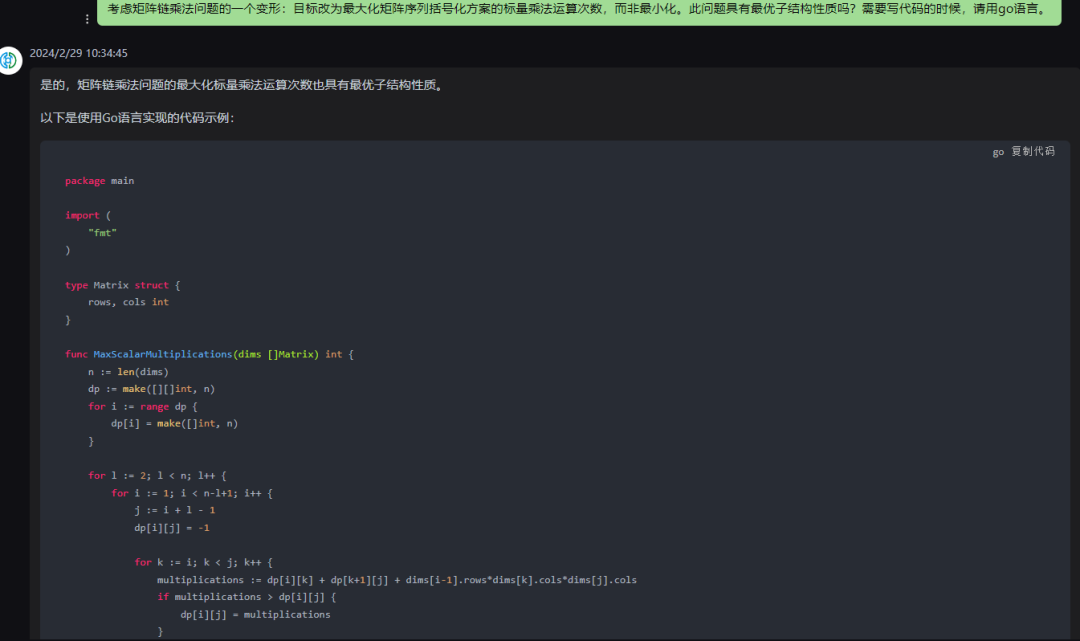Click the green user question bubble
The image size is (1080, 641).
pyautogui.click(x=579, y=10)
